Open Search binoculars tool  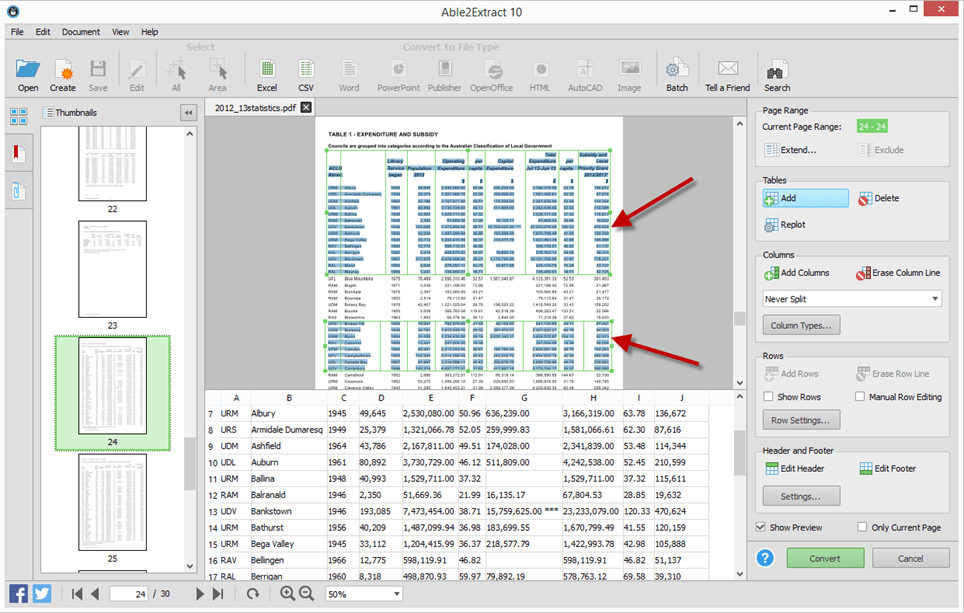click(777, 75)
